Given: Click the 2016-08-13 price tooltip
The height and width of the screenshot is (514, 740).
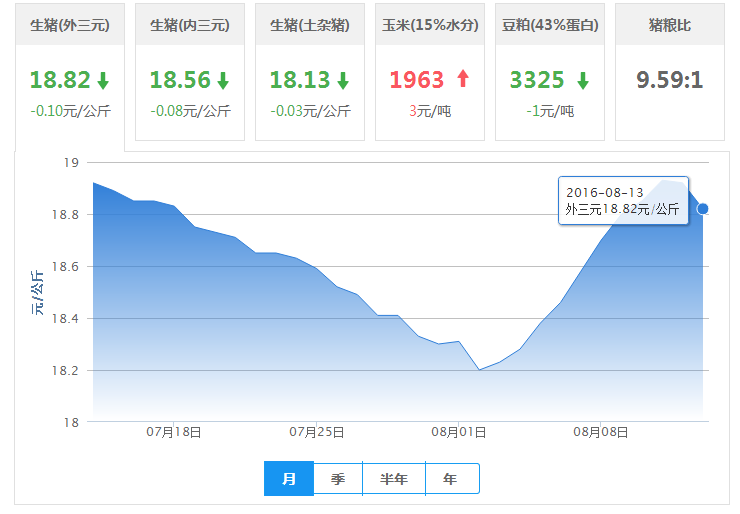Looking at the screenshot, I should pos(622,200).
